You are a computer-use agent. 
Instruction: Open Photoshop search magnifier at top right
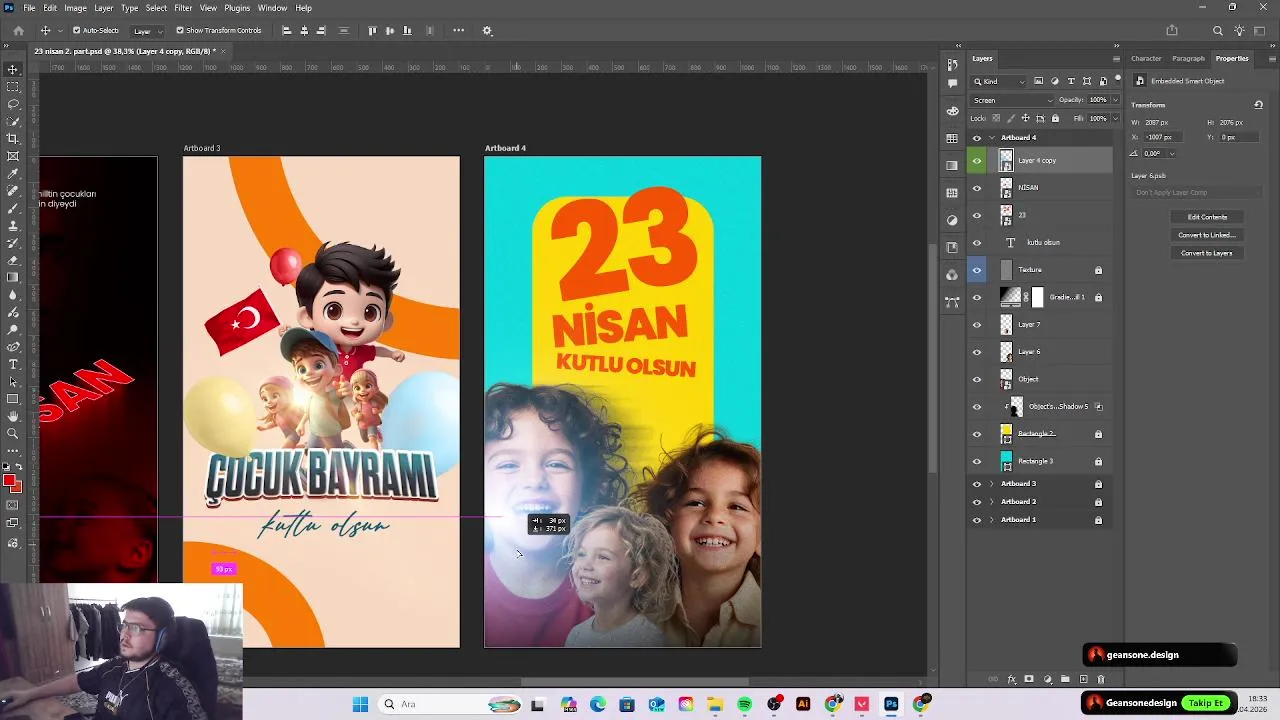(1217, 31)
